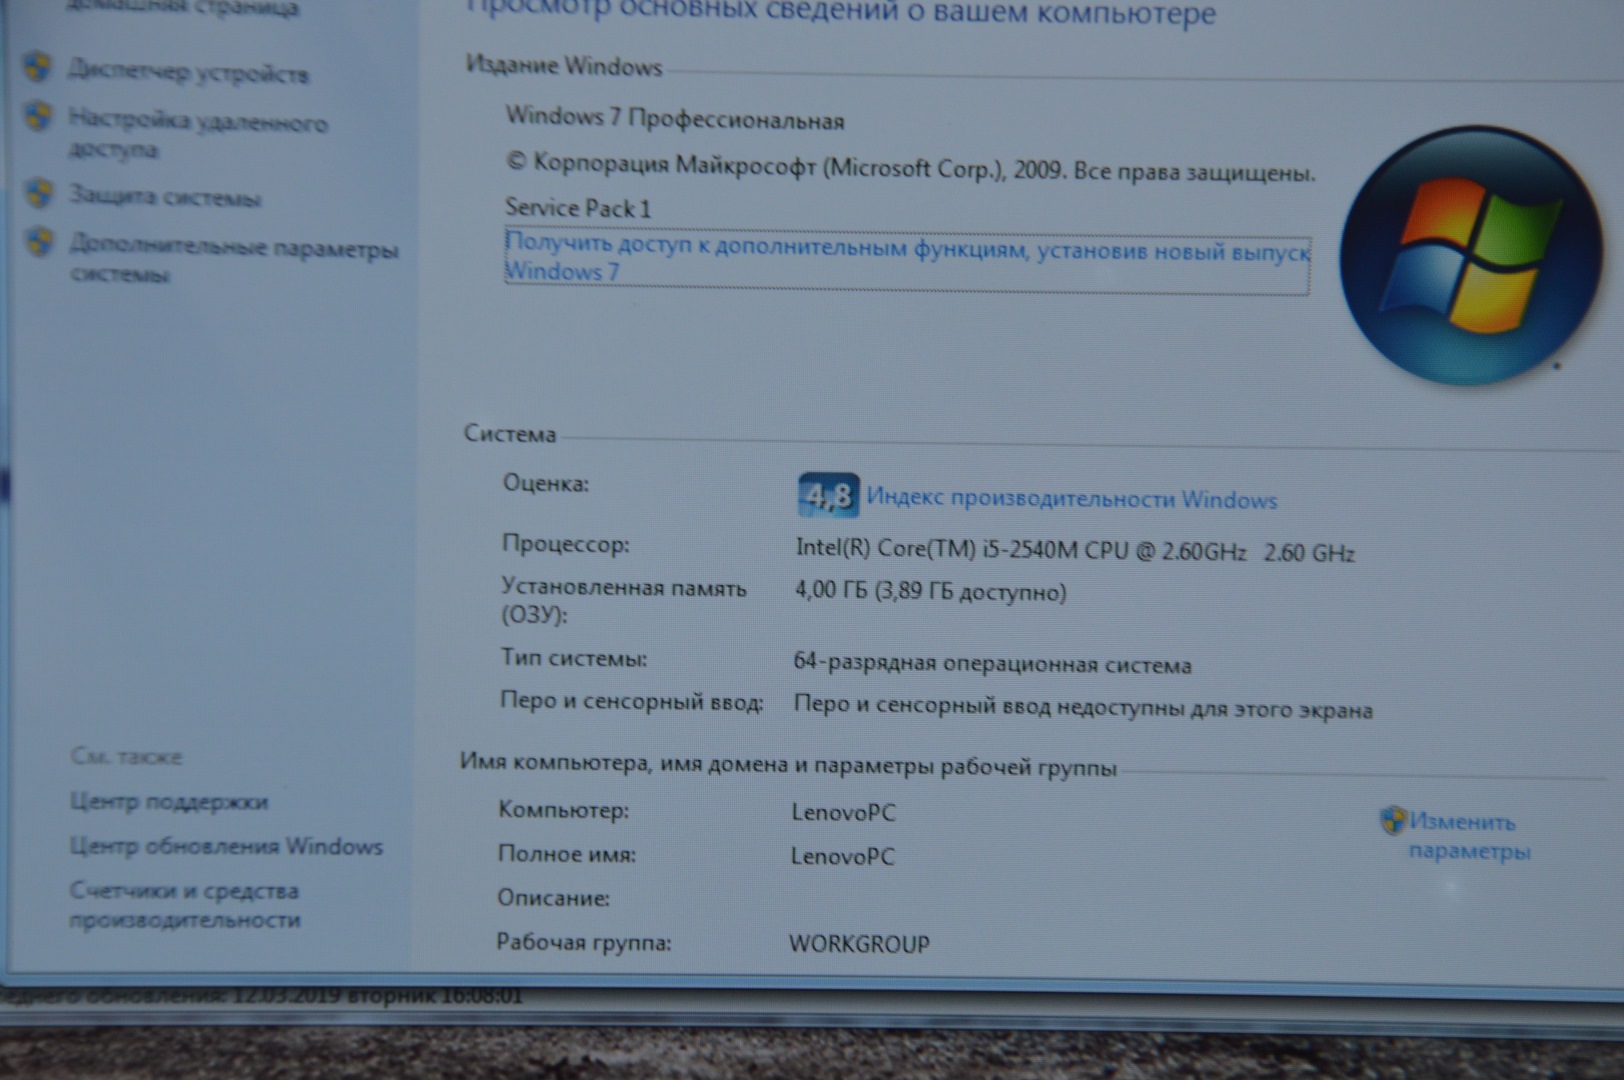1624x1080 pixels.
Task: Click the 64-разрядная операционная система value
Action: (x=992, y=663)
